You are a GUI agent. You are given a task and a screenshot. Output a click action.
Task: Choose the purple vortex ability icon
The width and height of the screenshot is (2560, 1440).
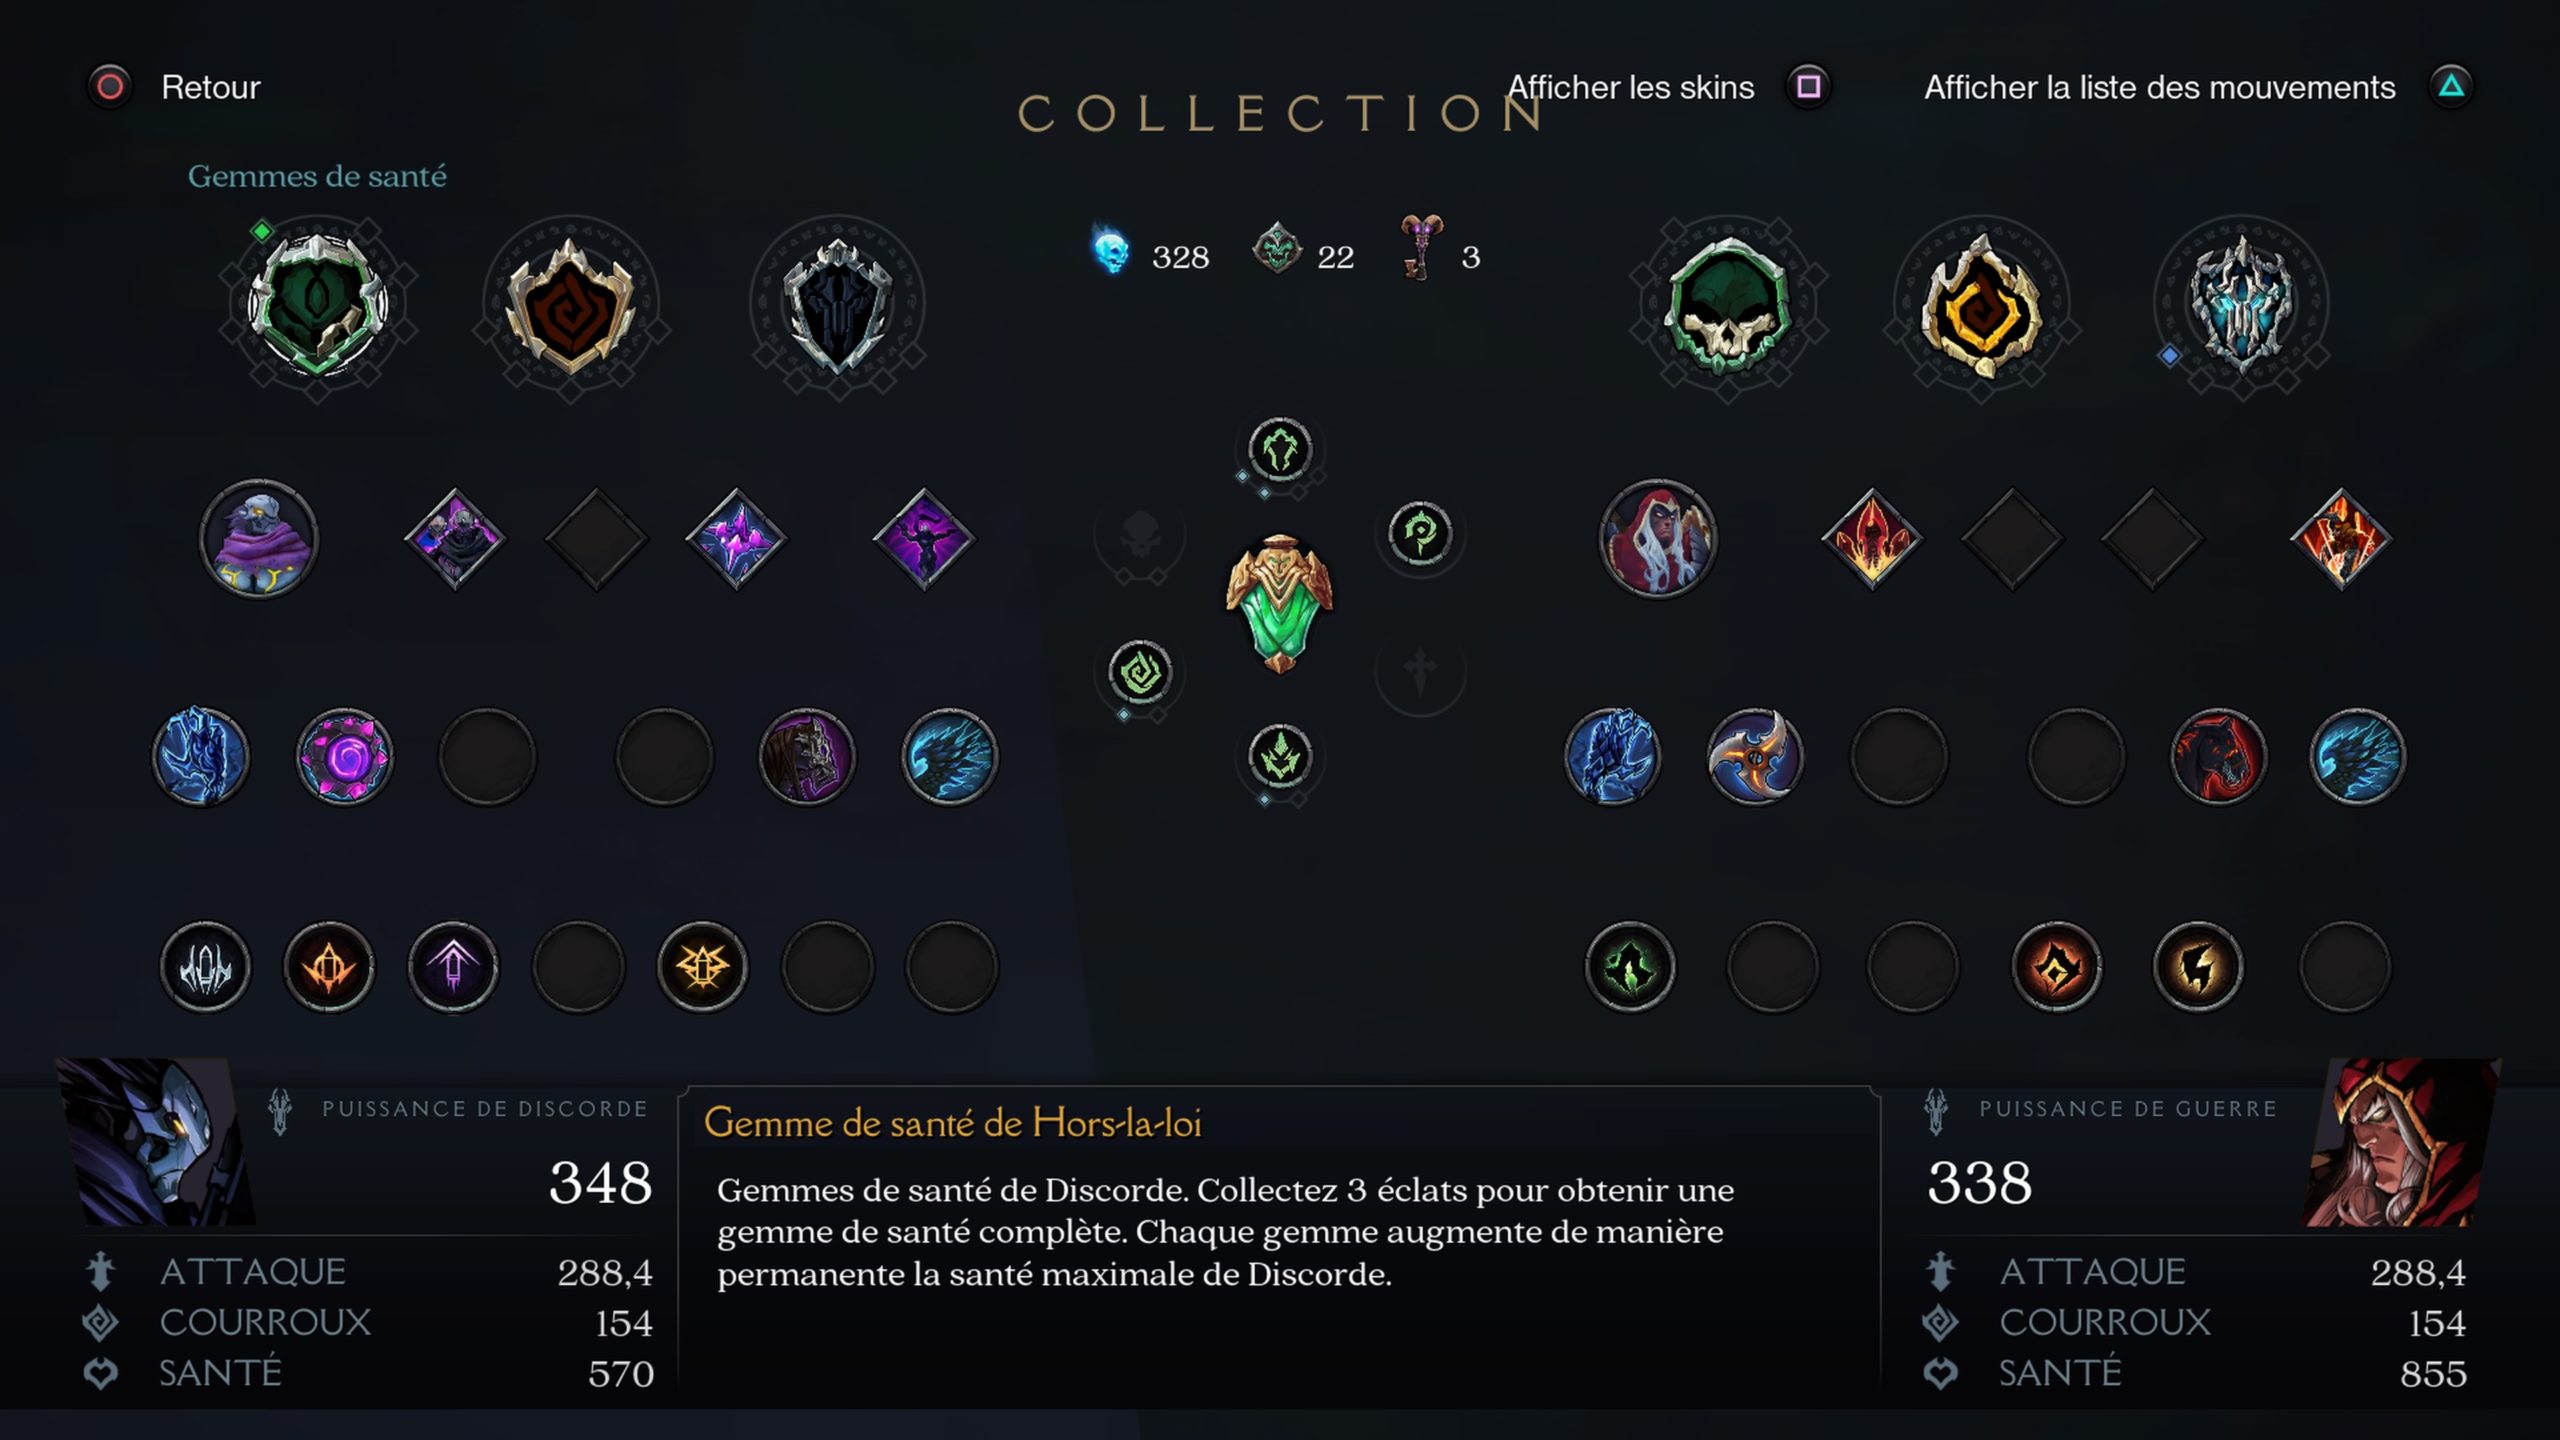tap(344, 757)
